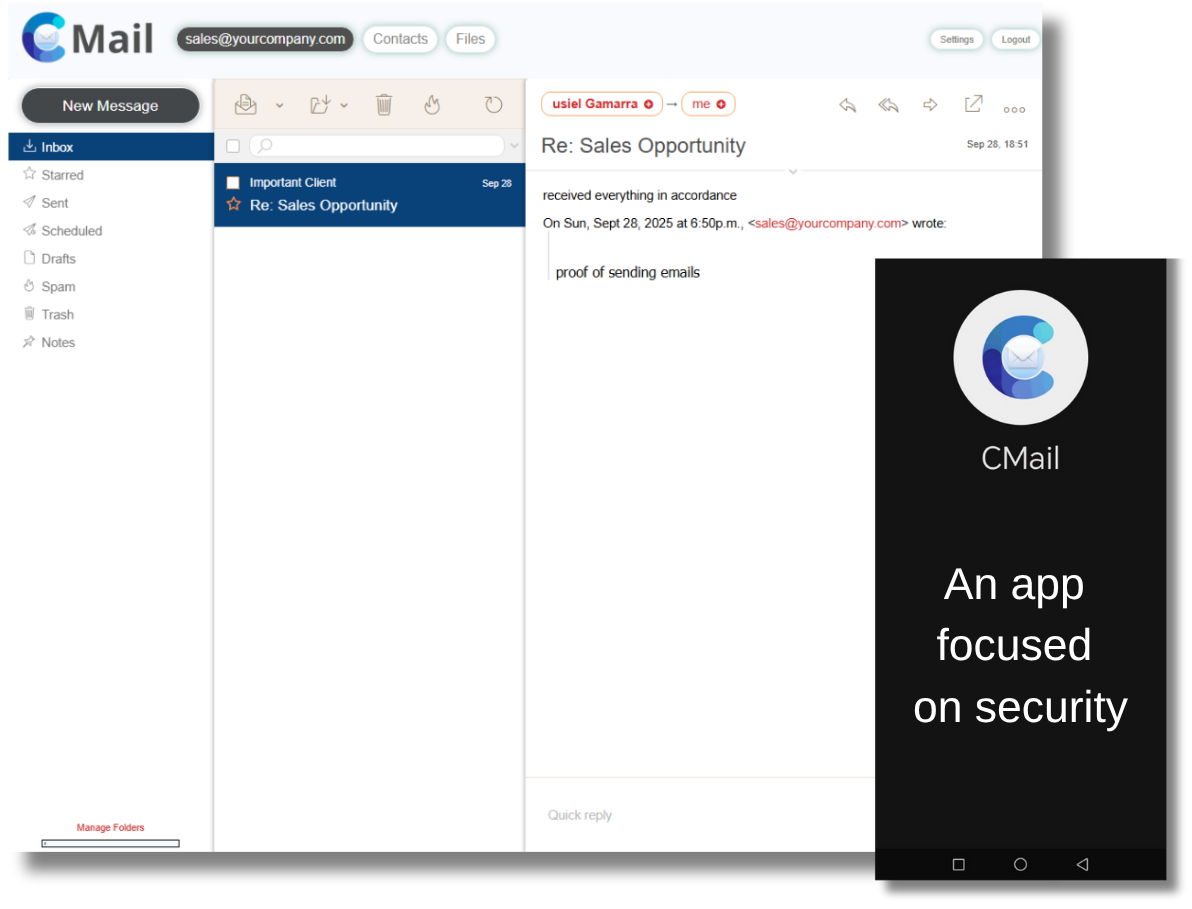The image size is (1192, 909).
Task: Expand the move-to-folder dropdown arrow
Action: pos(344,105)
